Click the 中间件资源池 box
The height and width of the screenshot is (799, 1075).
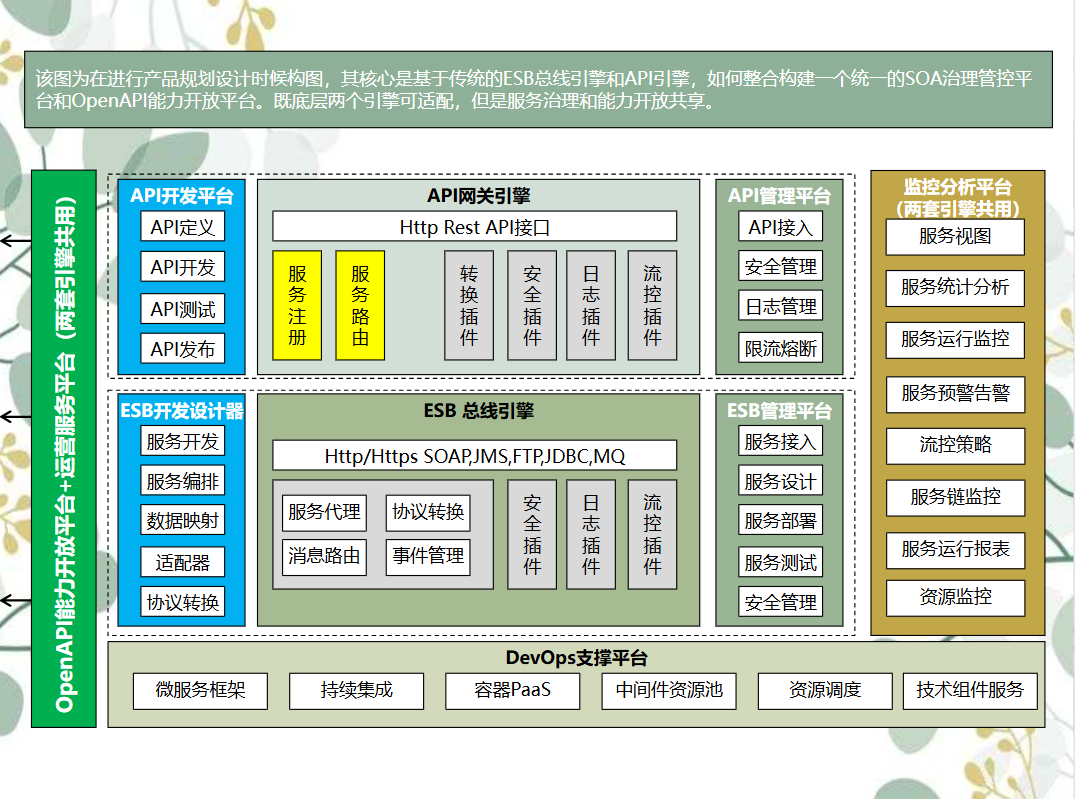tap(669, 691)
